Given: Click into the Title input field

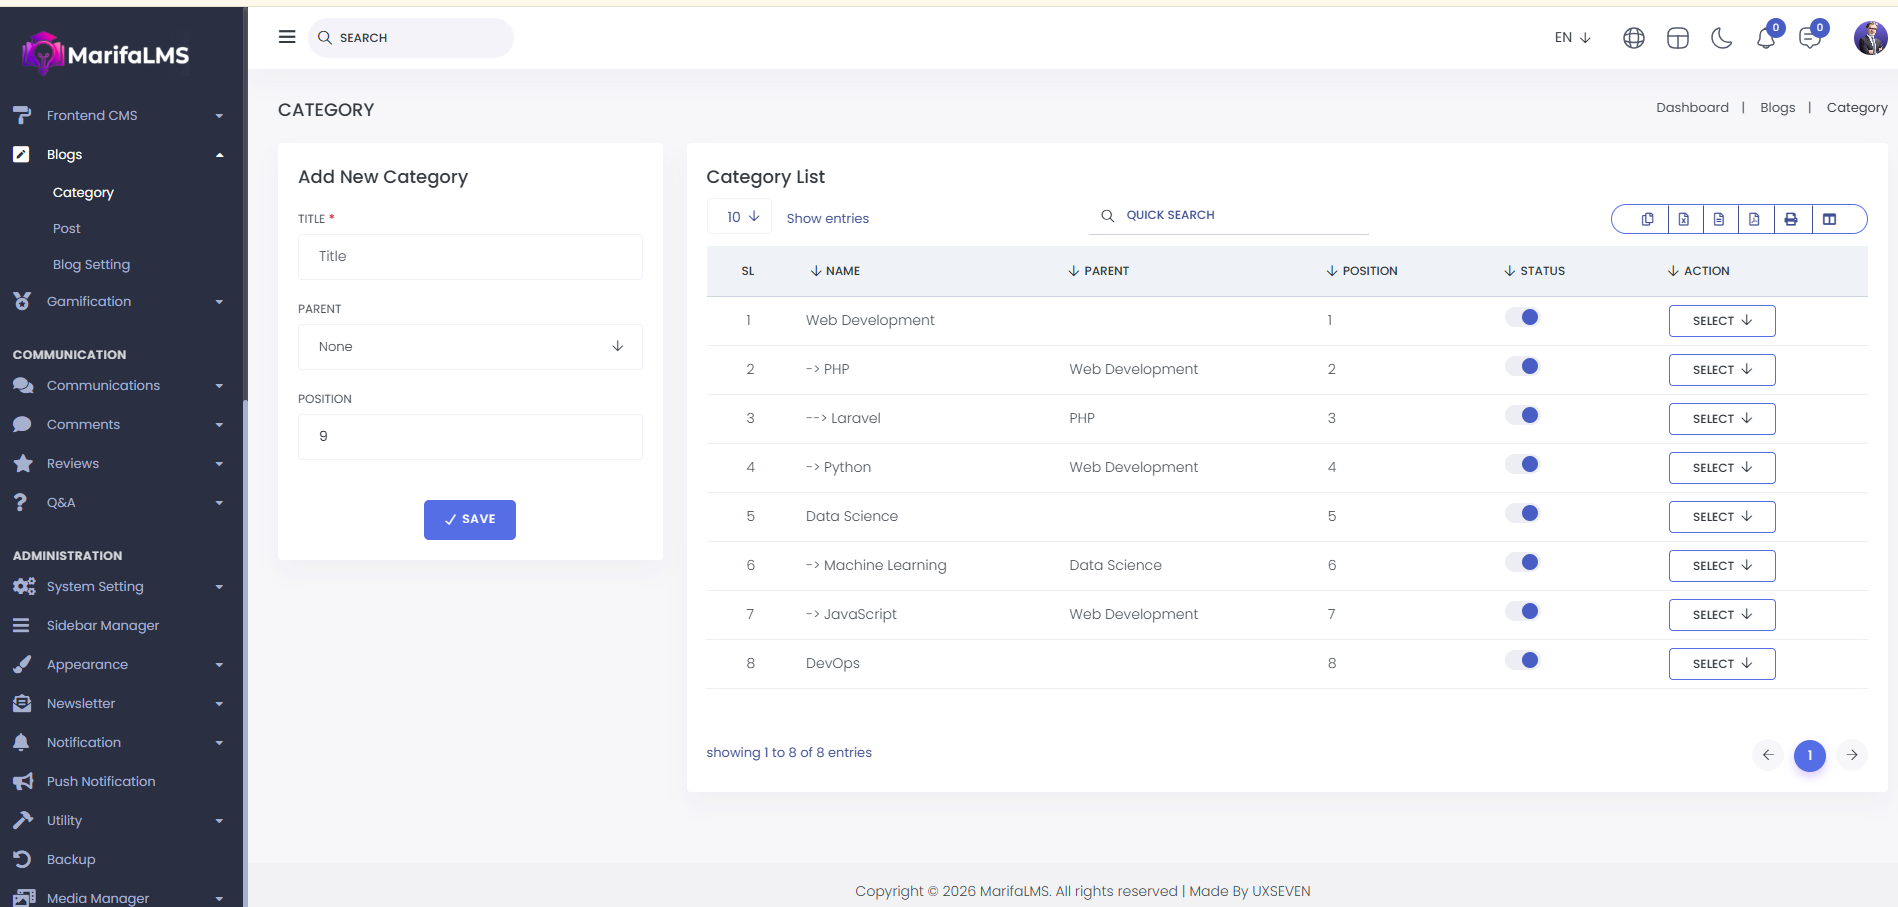Looking at the screenshot, I should pos(470,257).
